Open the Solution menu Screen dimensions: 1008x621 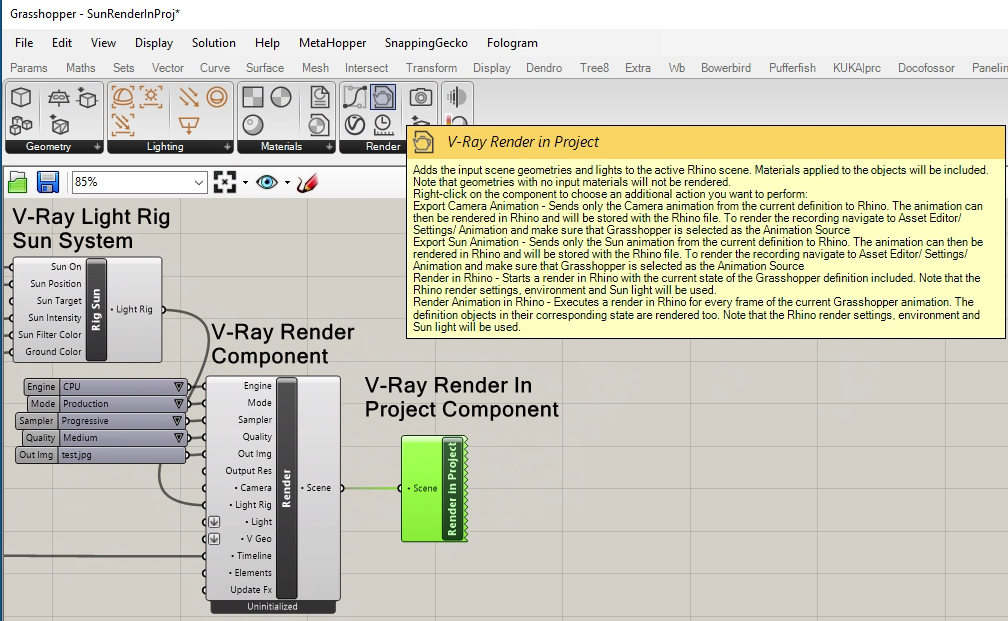[213, 43]
